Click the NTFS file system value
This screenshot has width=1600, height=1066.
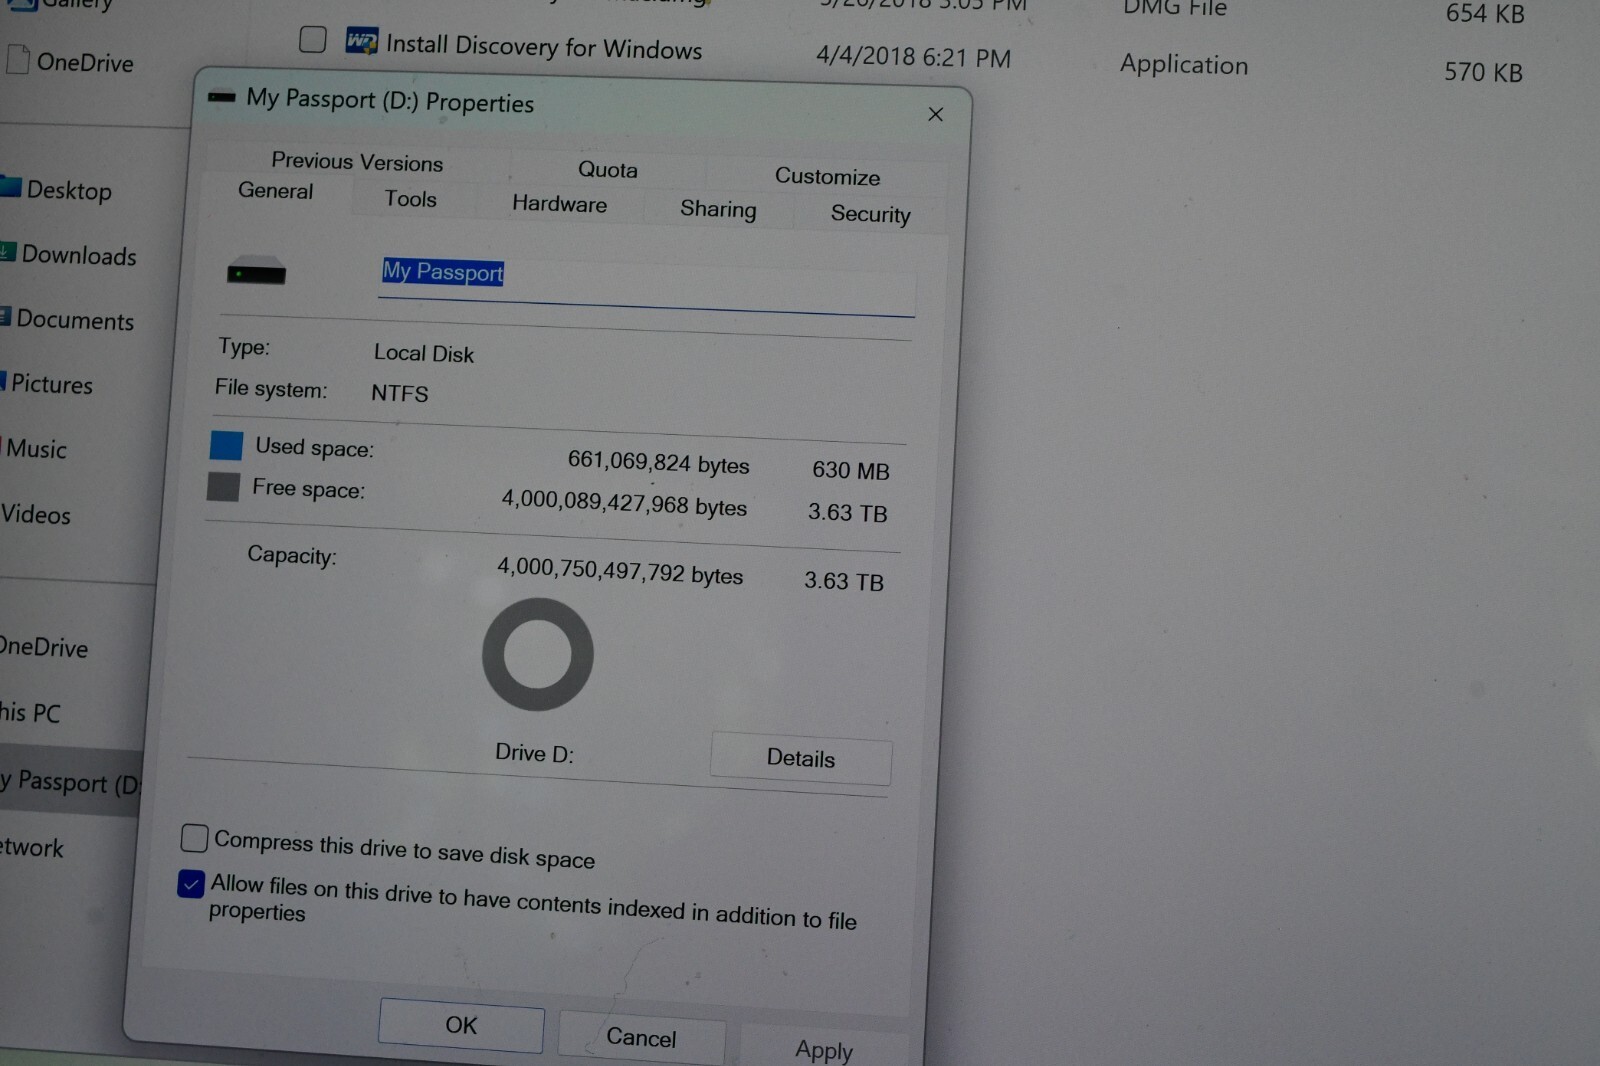pos(400,393)
